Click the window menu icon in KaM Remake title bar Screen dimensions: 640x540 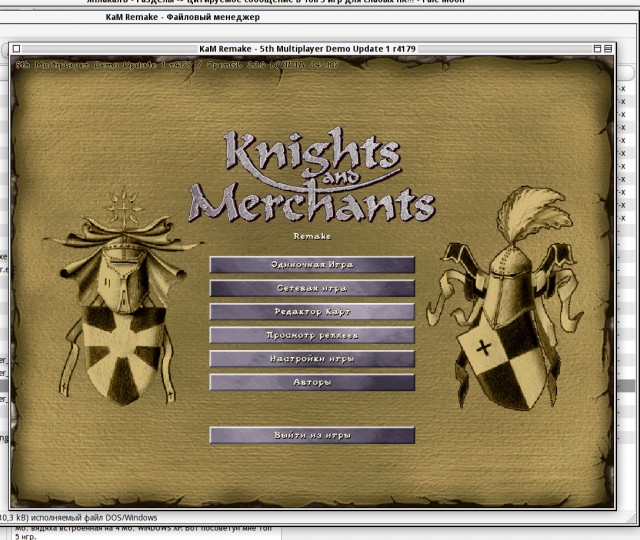tap(17, 49)
